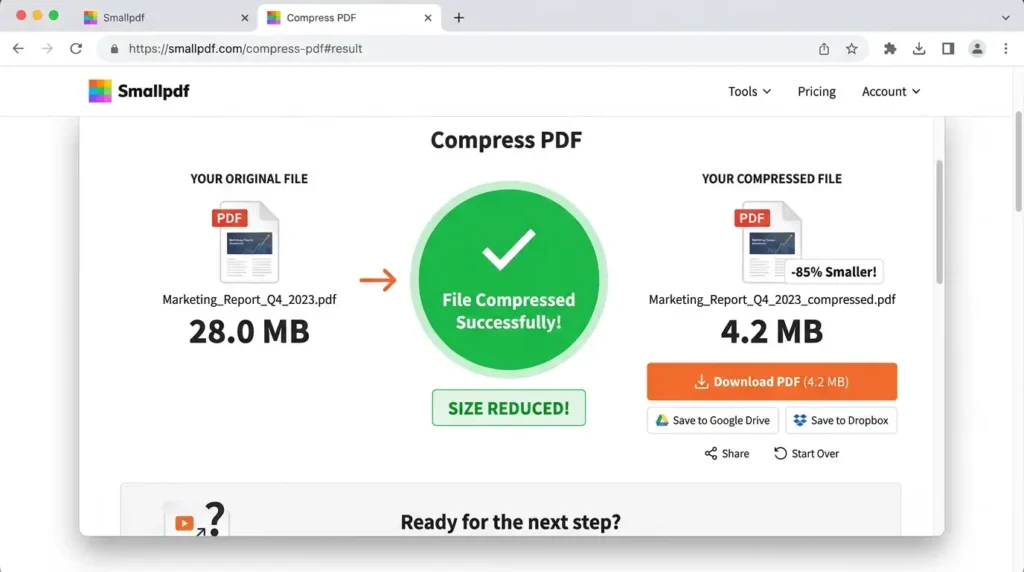Click the YOUR ORIGINAL FILE heading
The width and height of the screenshot is (1024, 572).
click(249, 178)
